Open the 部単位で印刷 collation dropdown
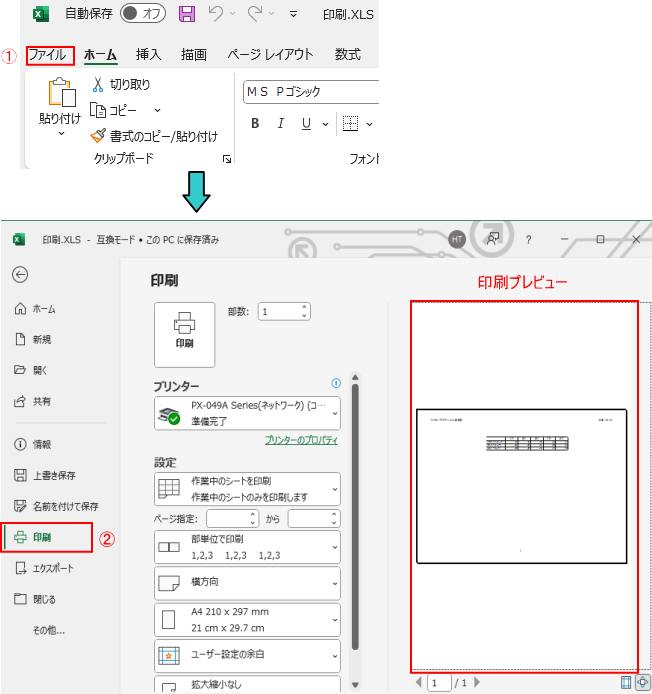 [x=247, y=547]
